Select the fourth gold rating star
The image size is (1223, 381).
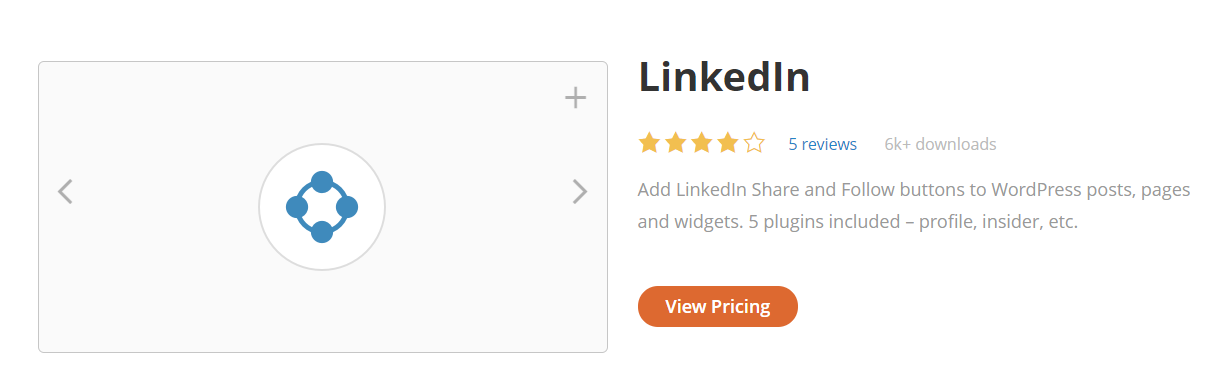(x=728, y=143)
